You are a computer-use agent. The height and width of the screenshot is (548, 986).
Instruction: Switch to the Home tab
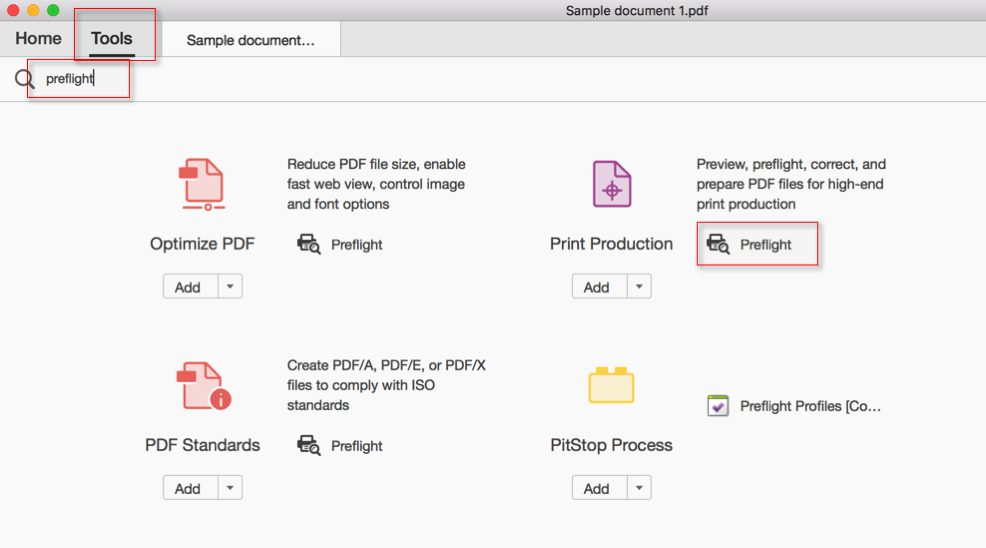coord(38,39)
